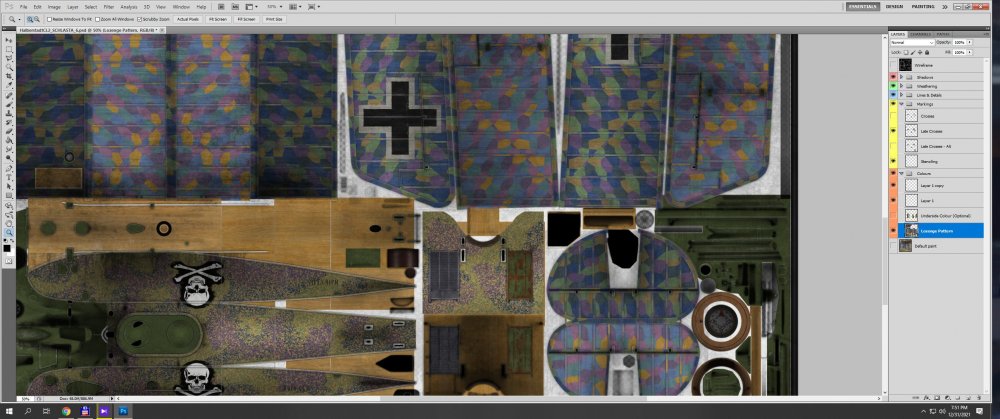Image resolution: width=1000 pixels, height=419 pixels.
Task: Switch to the Paths tab
Action: [943, 34]
